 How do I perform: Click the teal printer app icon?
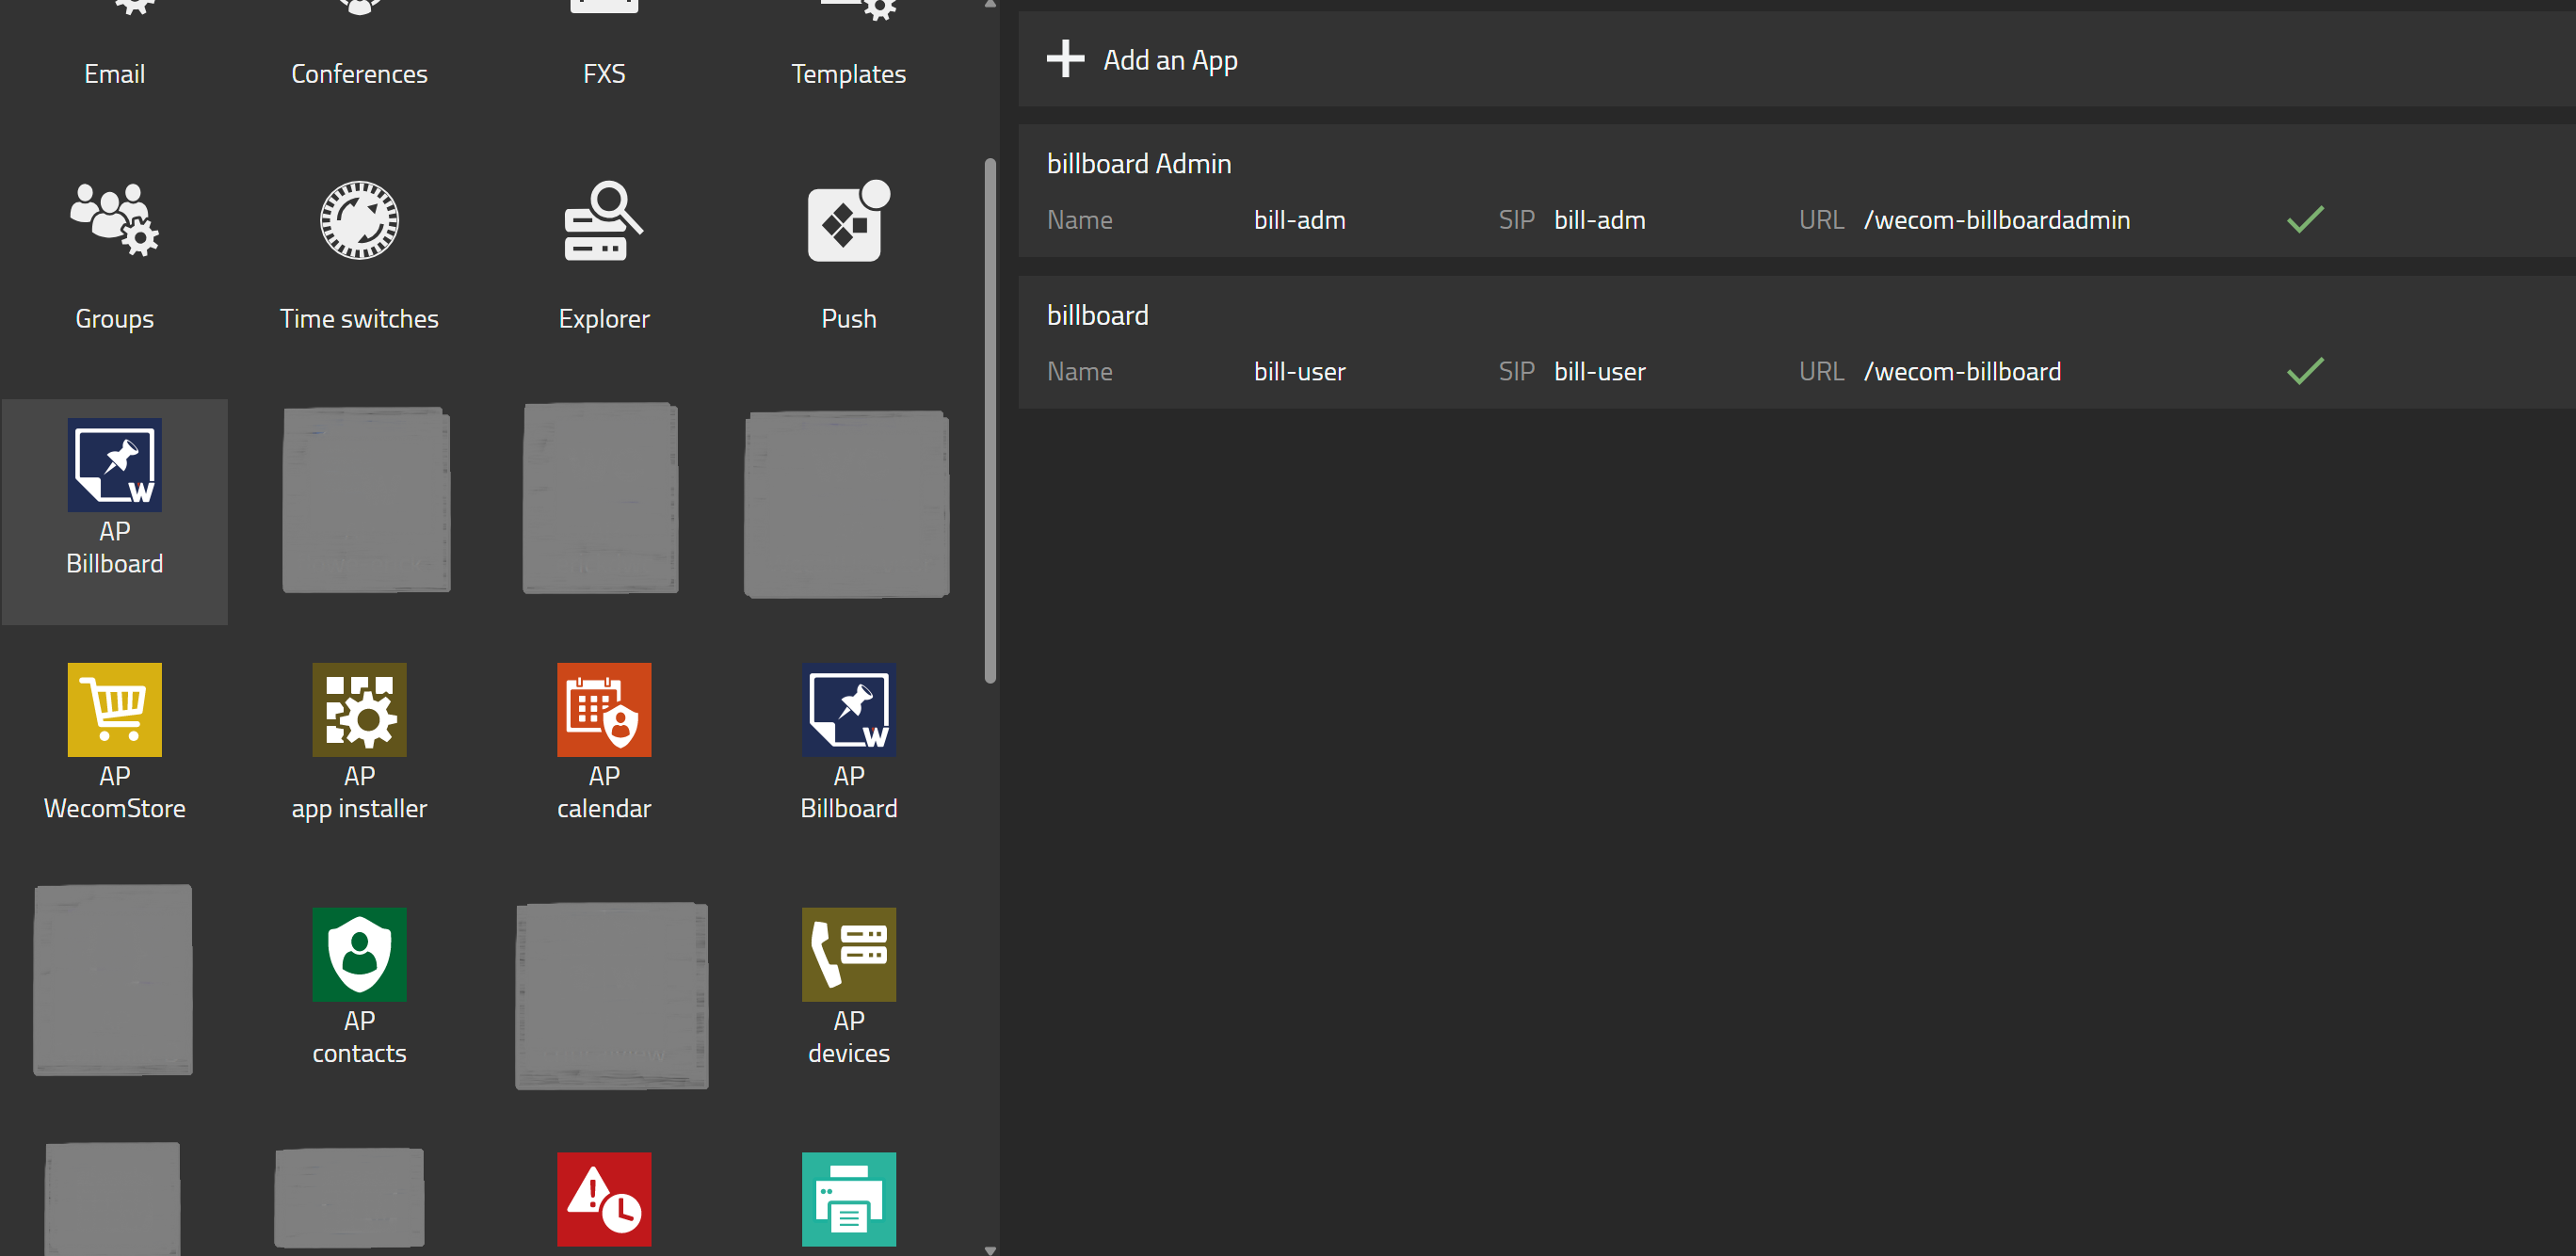pos(848,1198)
